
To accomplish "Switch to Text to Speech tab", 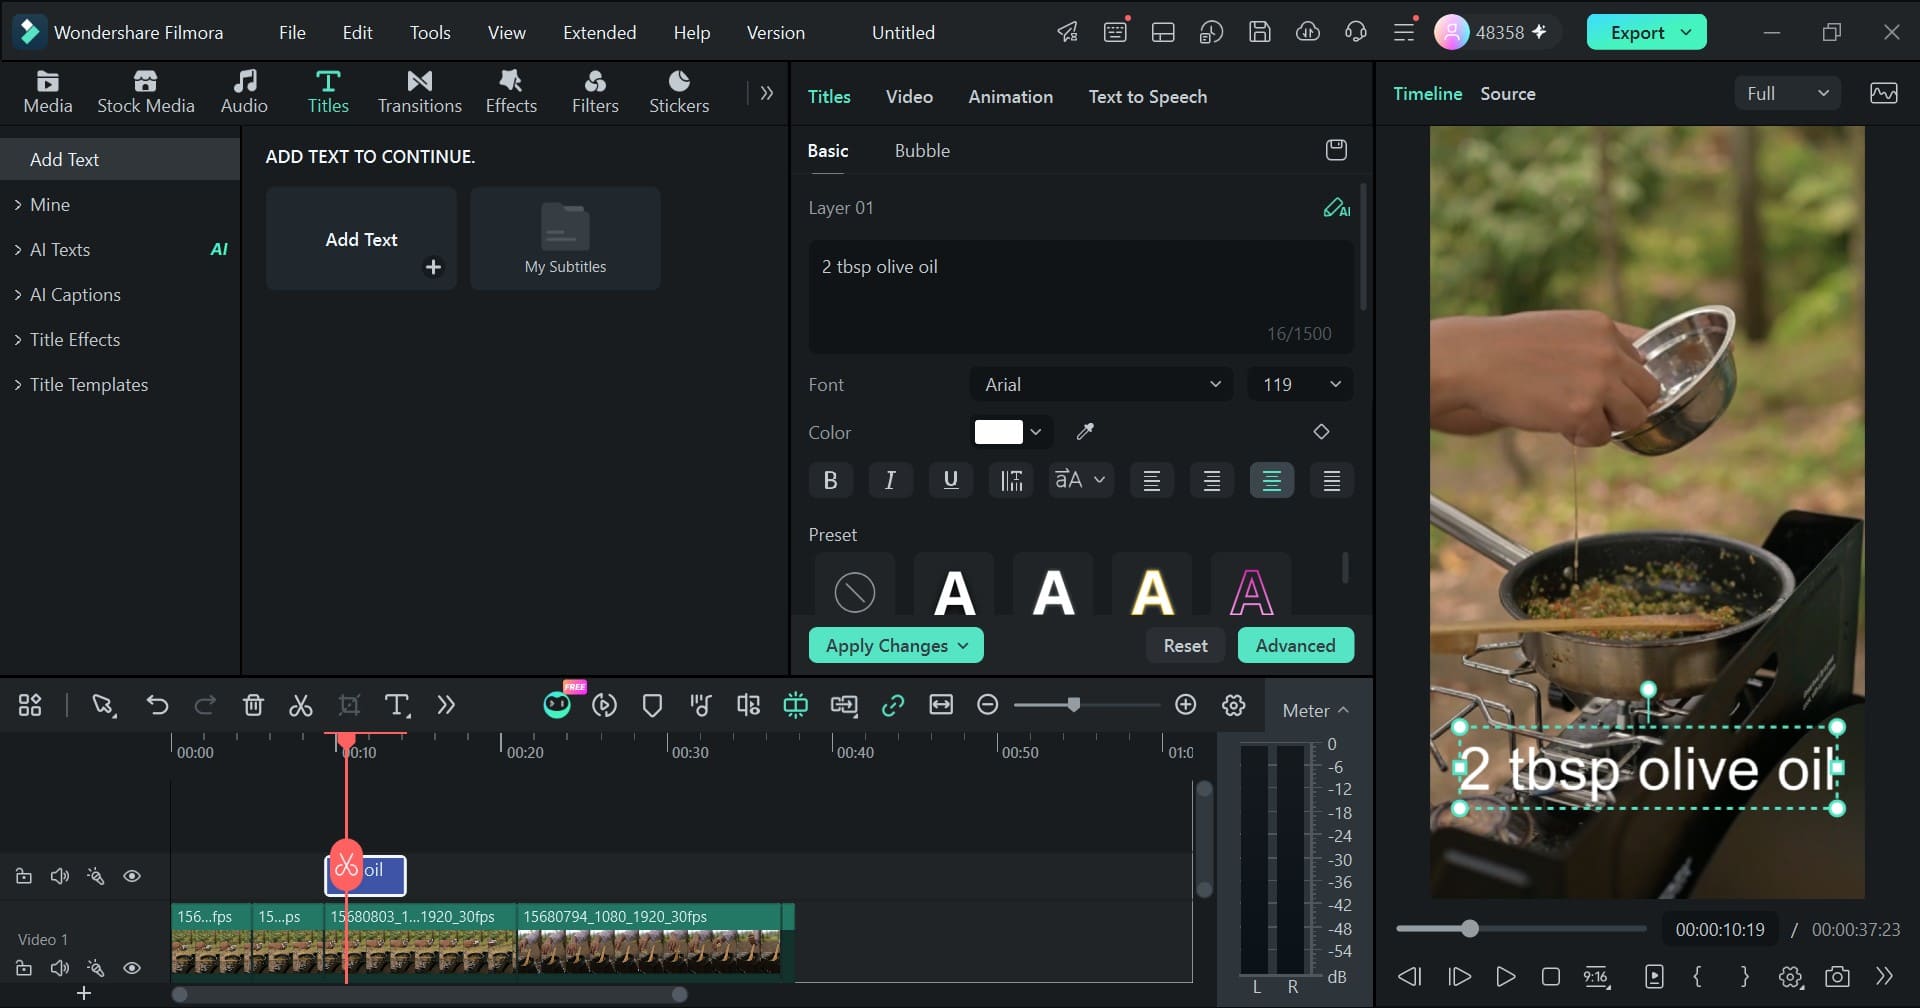I will pos(1148,96).
